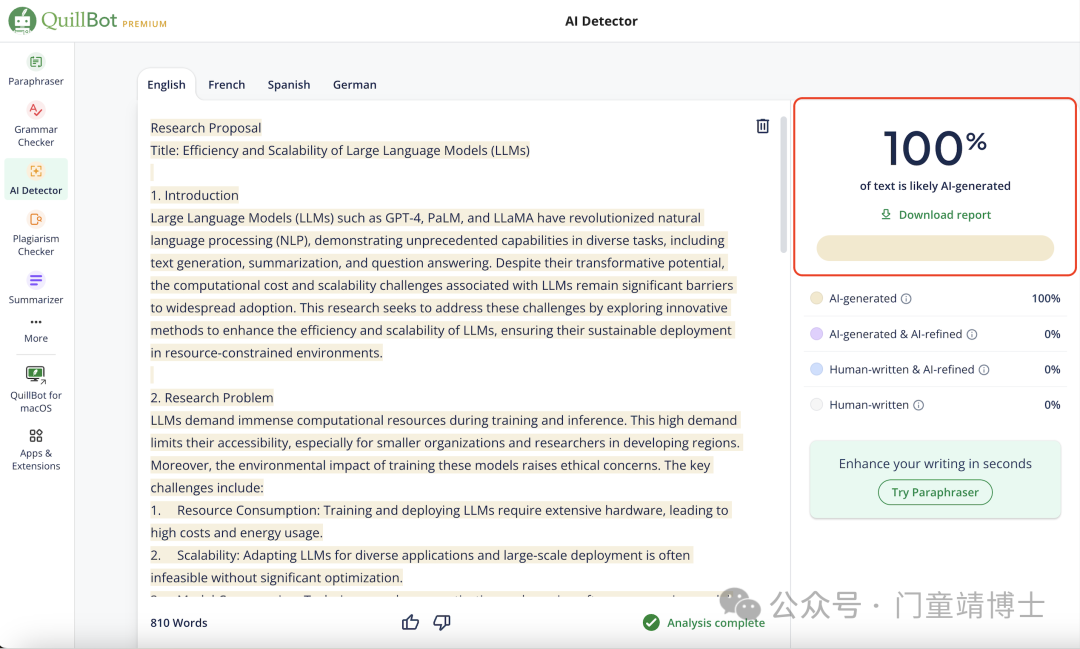Give thumbs down feedback
This screenshot has width=1080, height=649.
coord(442,622)
